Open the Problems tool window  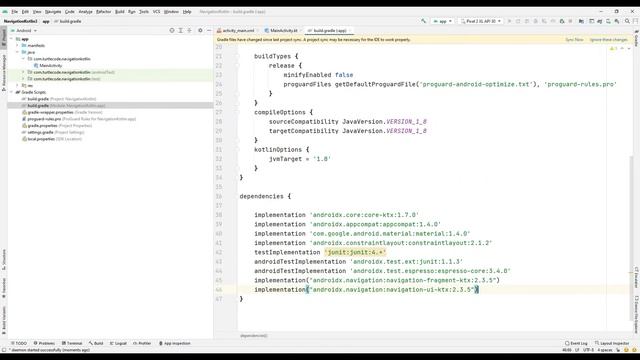tap(44, 343)
